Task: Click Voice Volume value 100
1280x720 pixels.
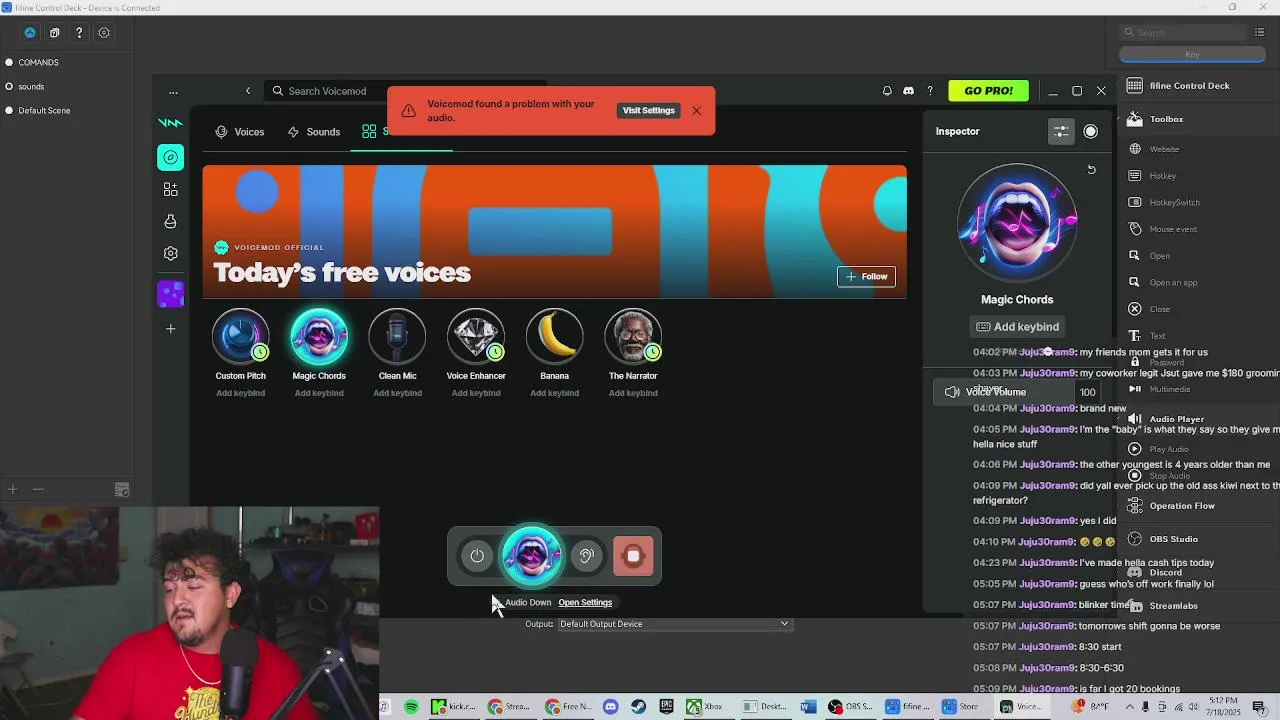Action: (1087, 392)
